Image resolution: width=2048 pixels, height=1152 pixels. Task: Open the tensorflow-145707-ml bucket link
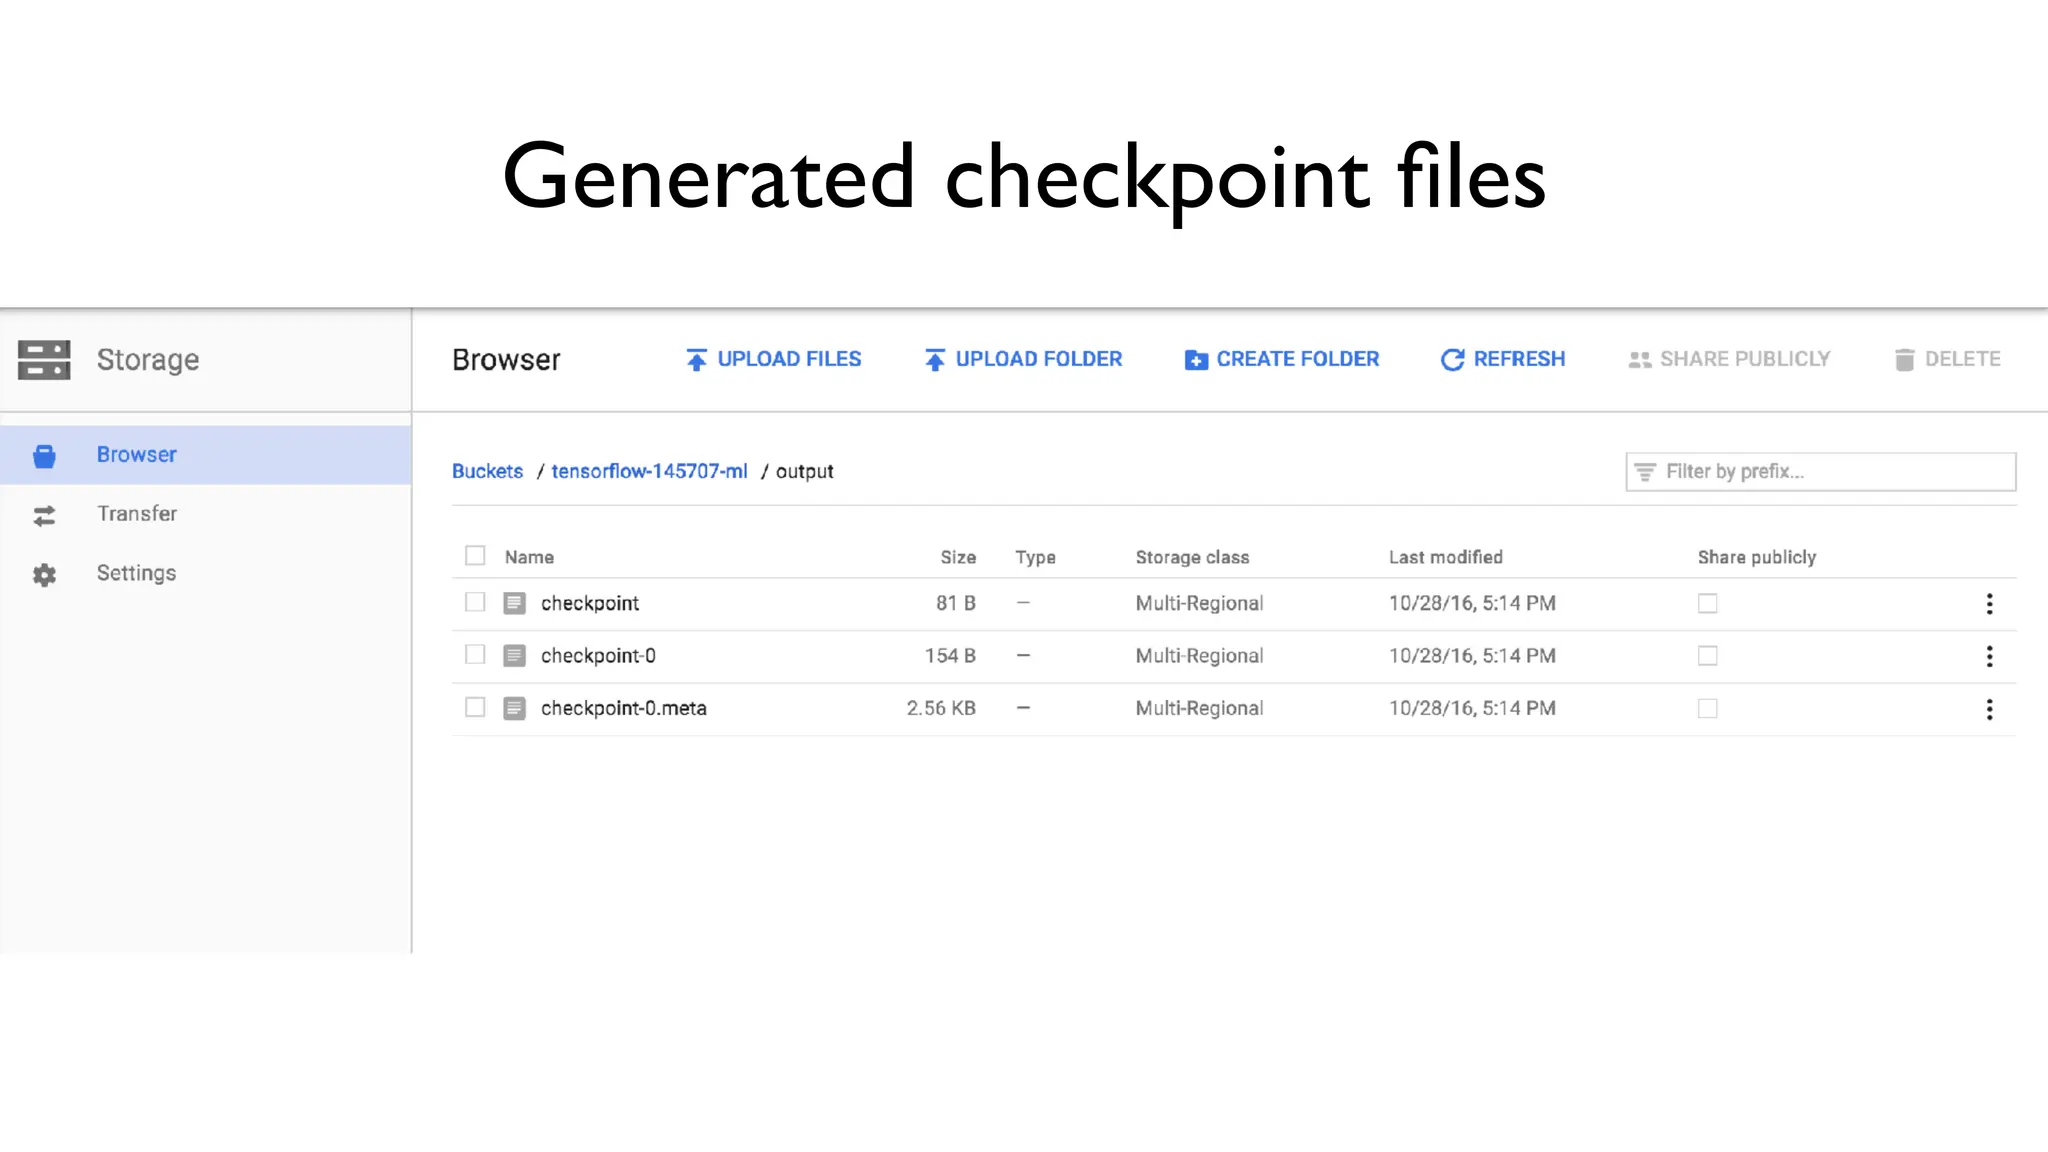pyautogui.click(x=649, y=471)
